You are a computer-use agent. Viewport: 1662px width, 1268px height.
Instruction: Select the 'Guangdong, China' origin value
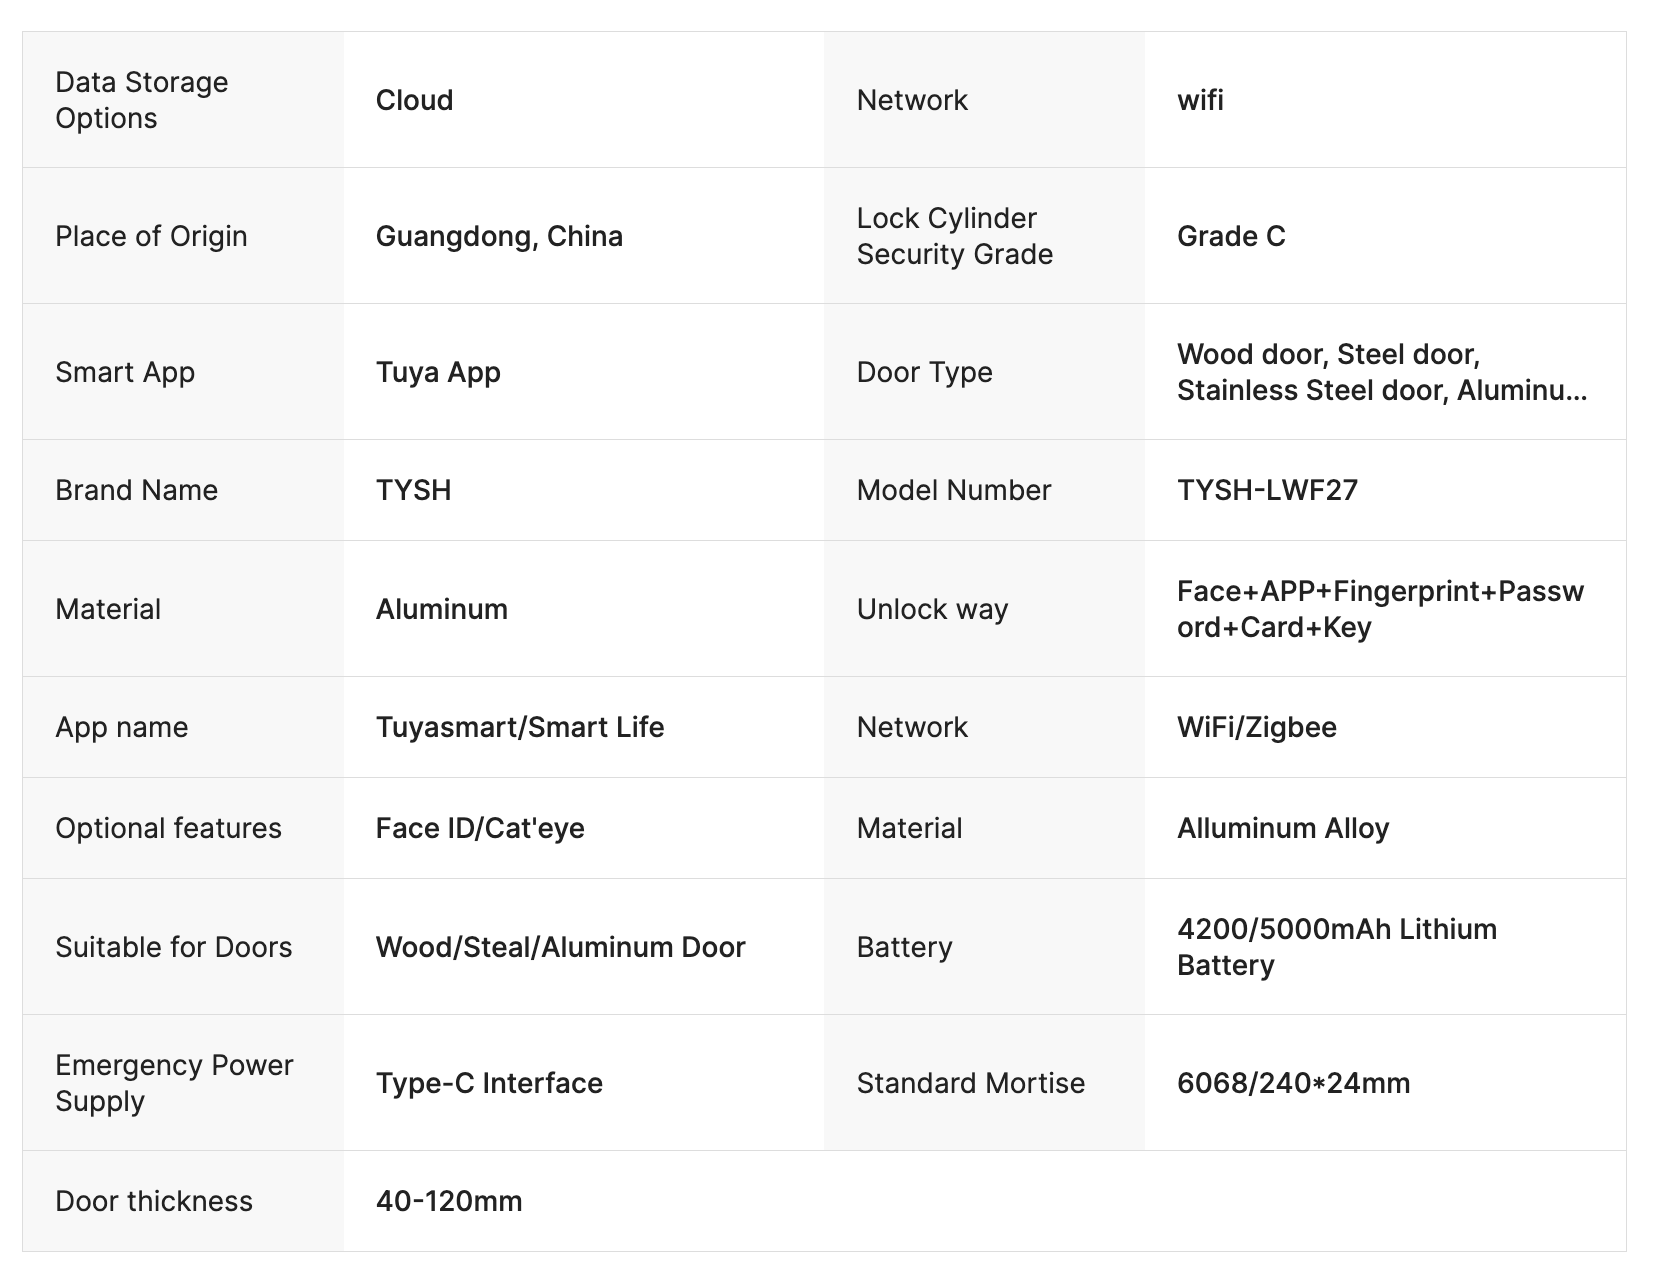[499, 236]
